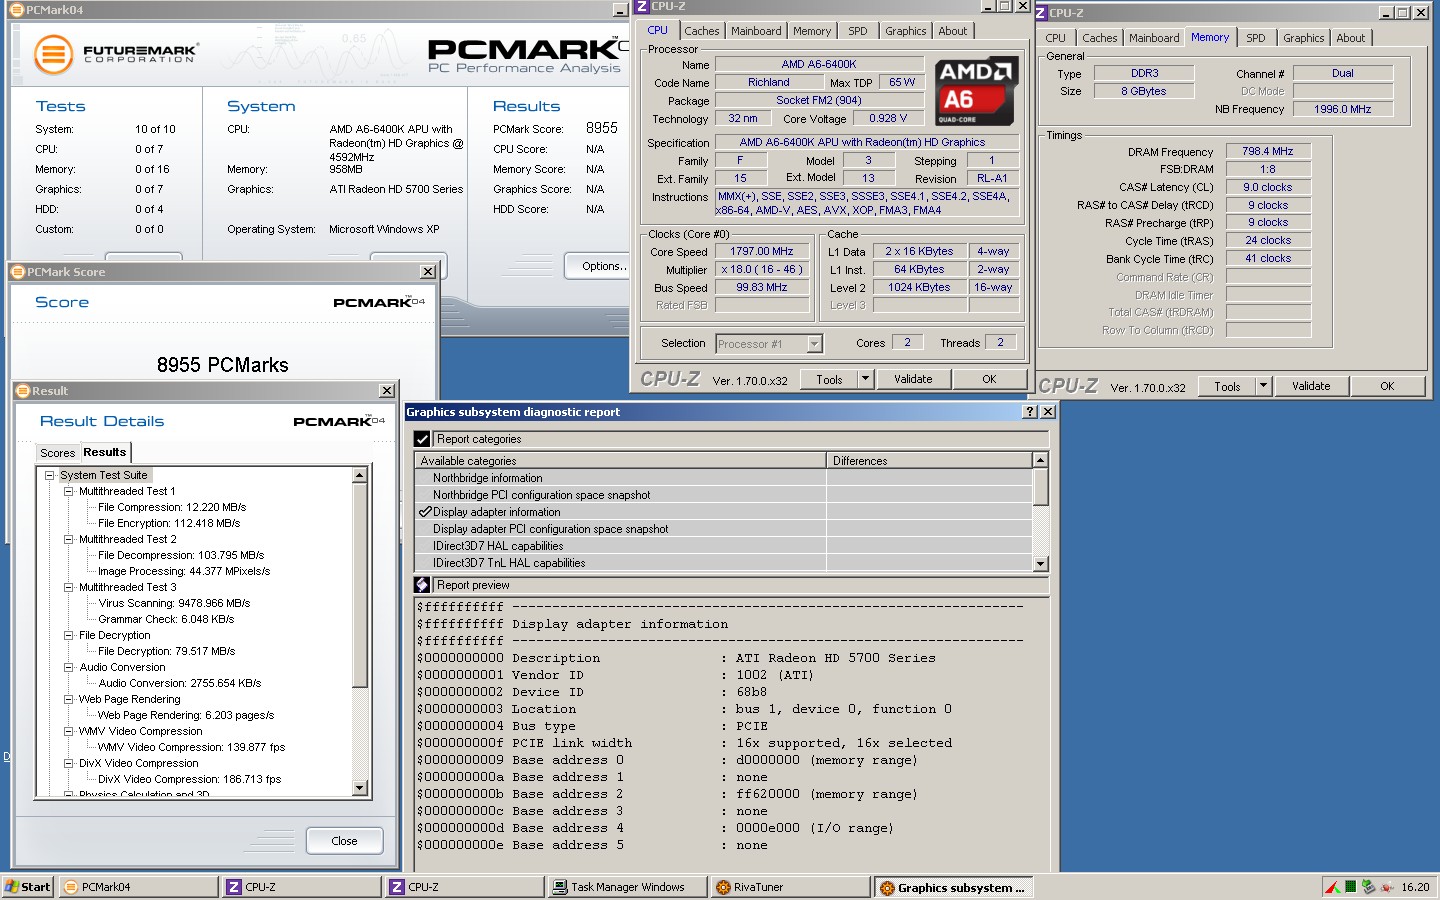The image size is (1440, 900).
Task: Click the CPU-Z Z icon in left CPU-Z title bar
Action: point(643,6)
